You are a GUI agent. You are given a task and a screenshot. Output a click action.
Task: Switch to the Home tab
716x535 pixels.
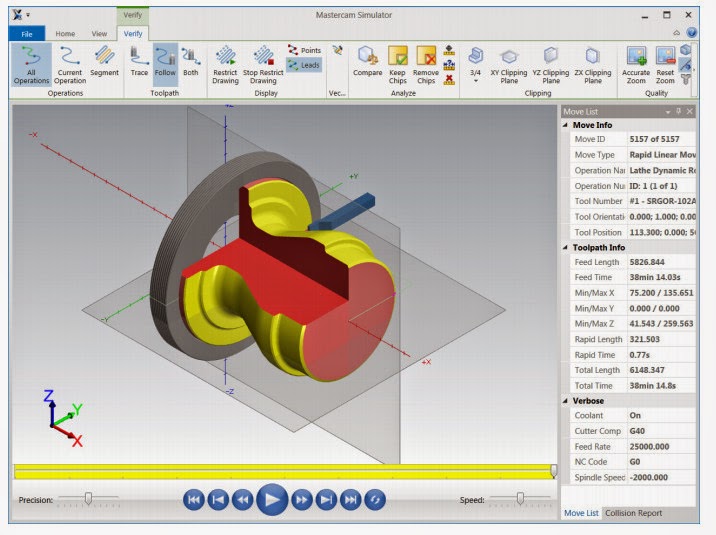coord(65,34)
